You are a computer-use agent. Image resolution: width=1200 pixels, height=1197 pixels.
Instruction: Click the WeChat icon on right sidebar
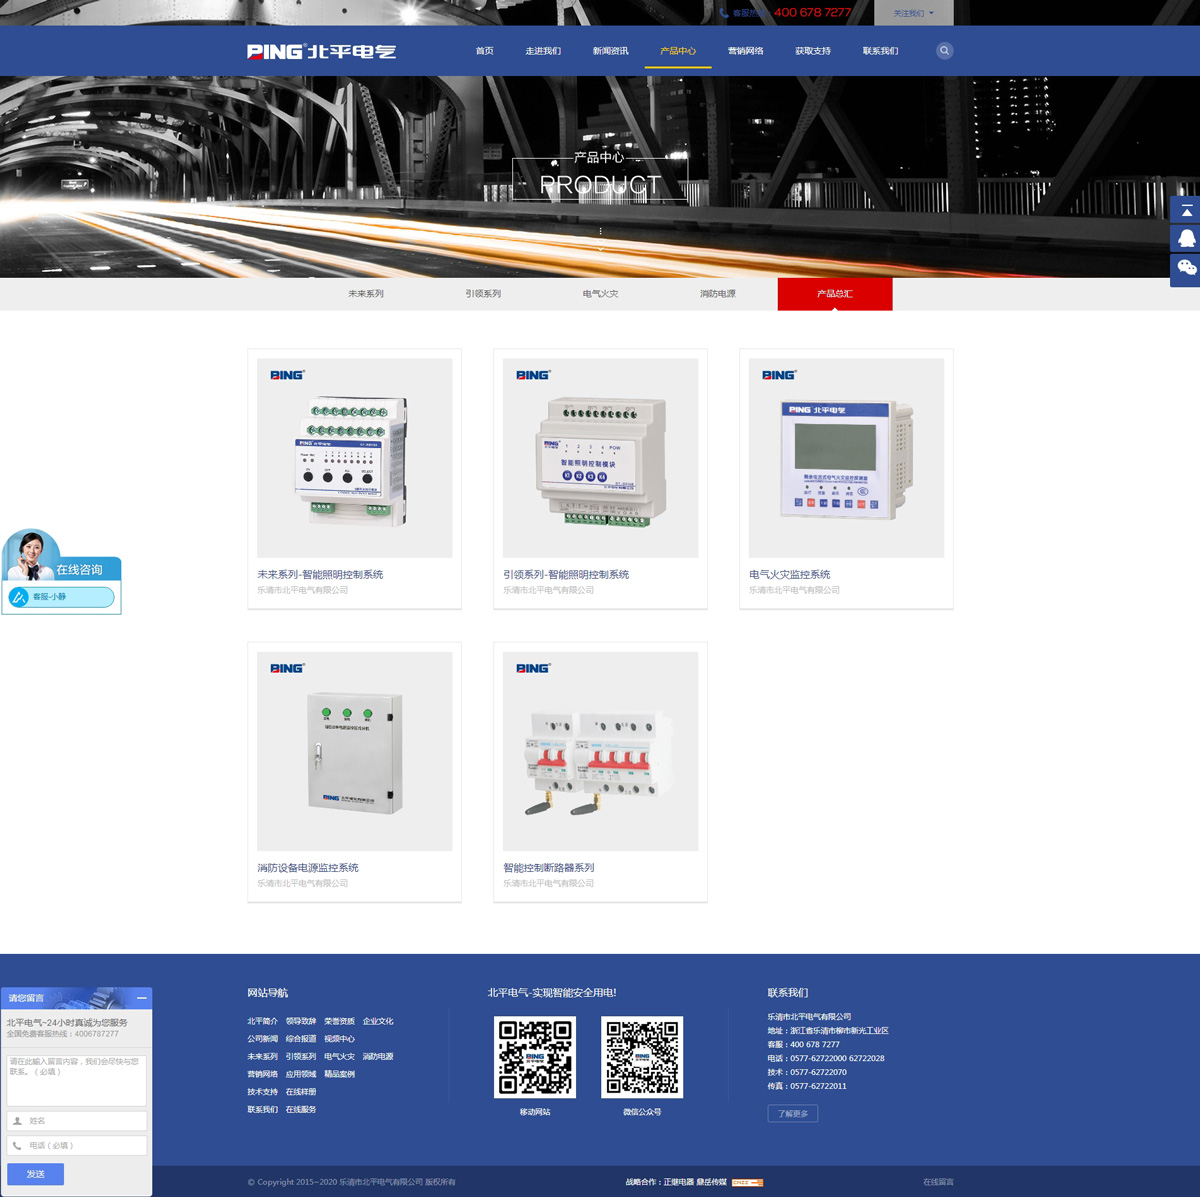(1186, 268)
